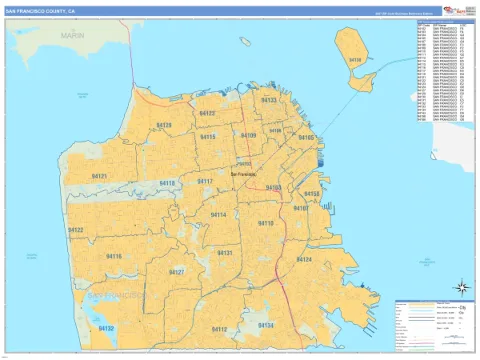This screenshot has width=480, height=360.
Task: Click the San Francisco County, CA title
Action: (x=40, y=11)
